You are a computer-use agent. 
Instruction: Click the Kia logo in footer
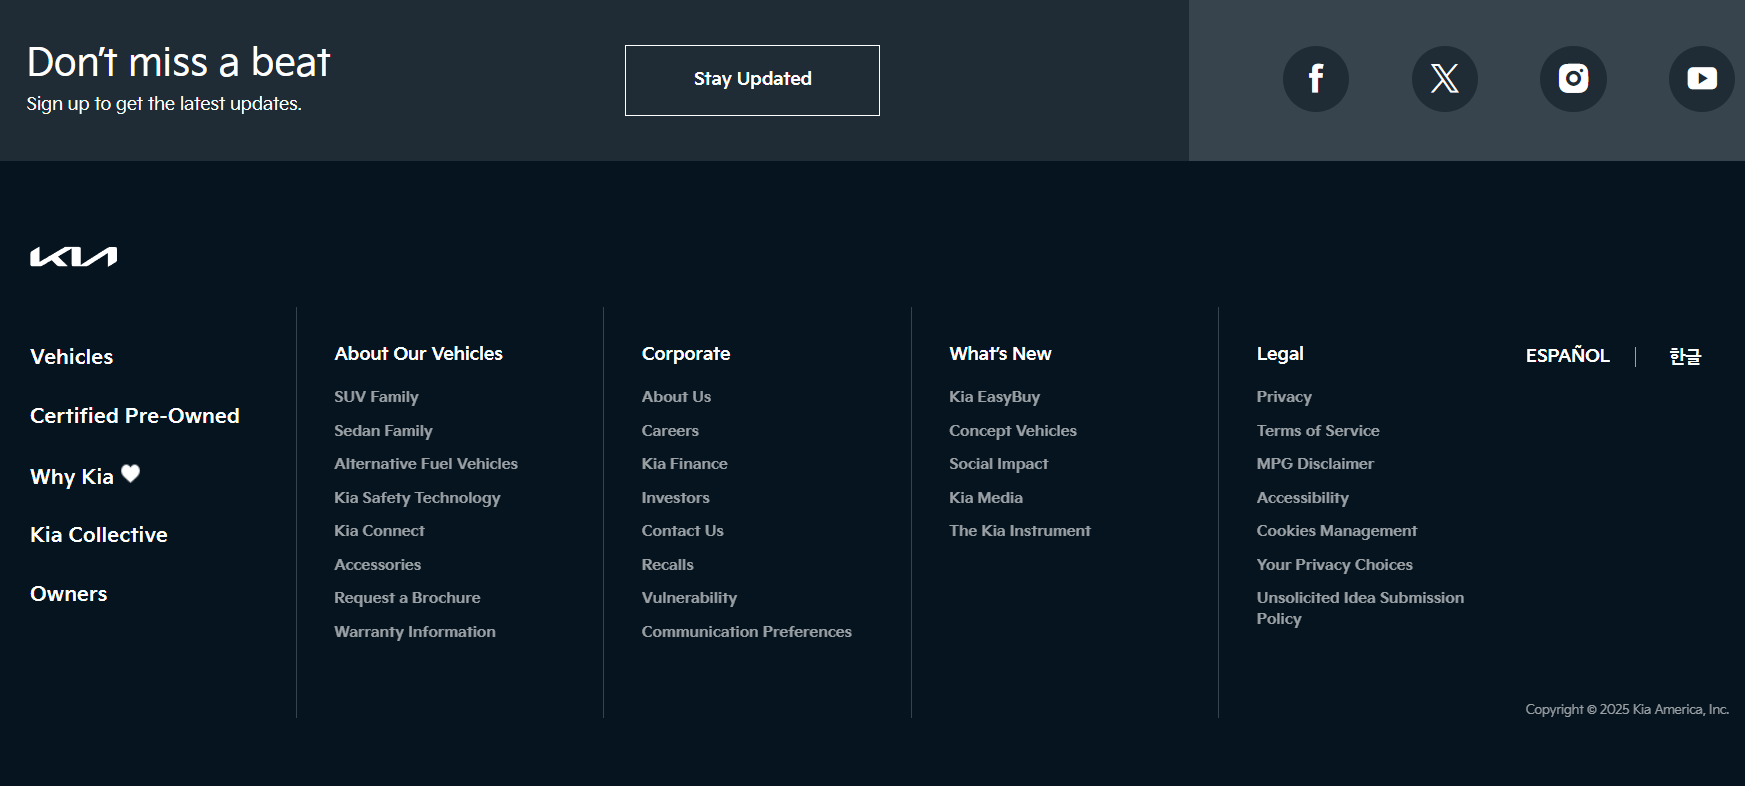click(x=74, y=257)
